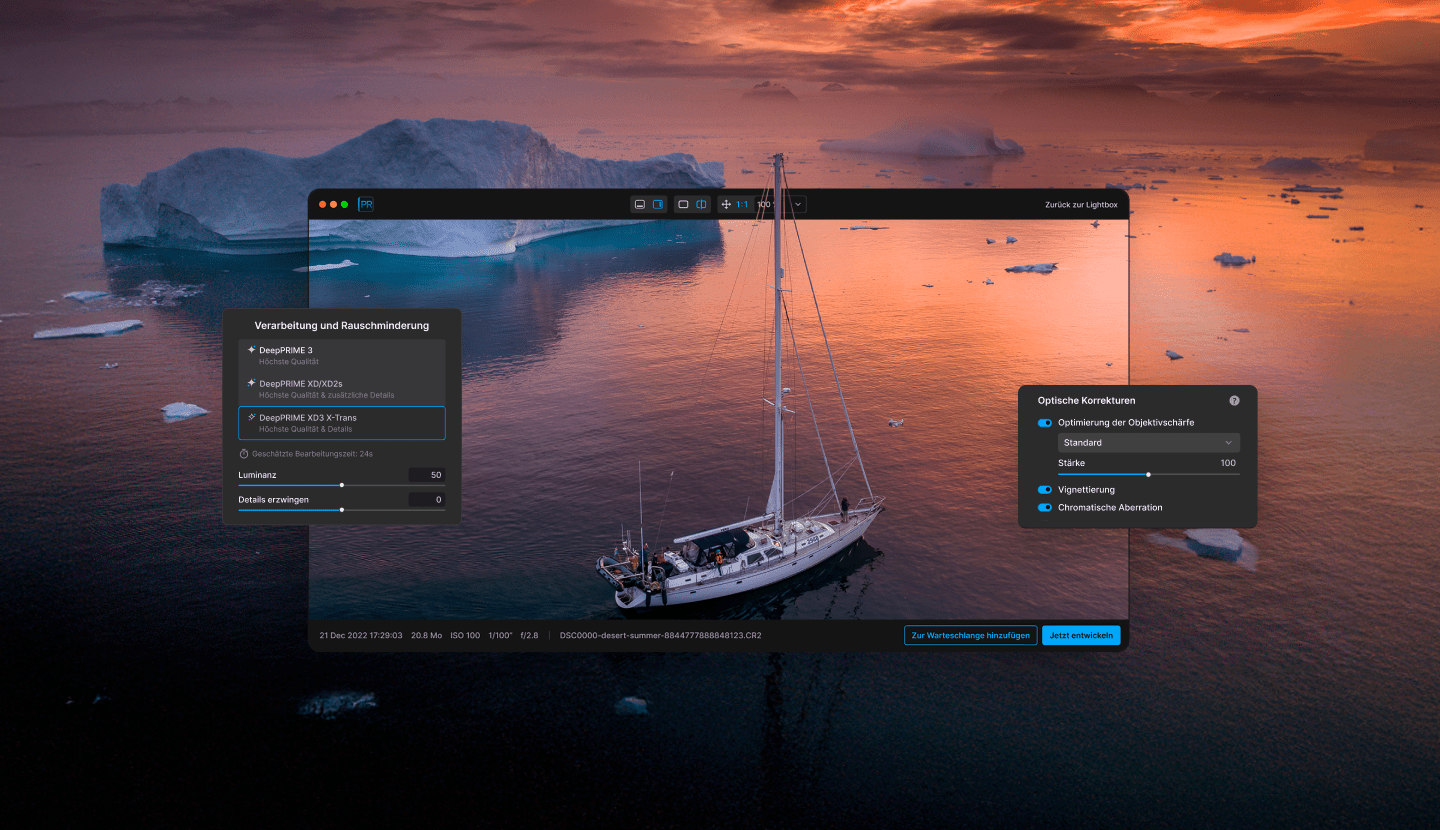The image size is (1440, 830).
Task: Expand the zoom percentage dropdown
Action: [797, 204]
